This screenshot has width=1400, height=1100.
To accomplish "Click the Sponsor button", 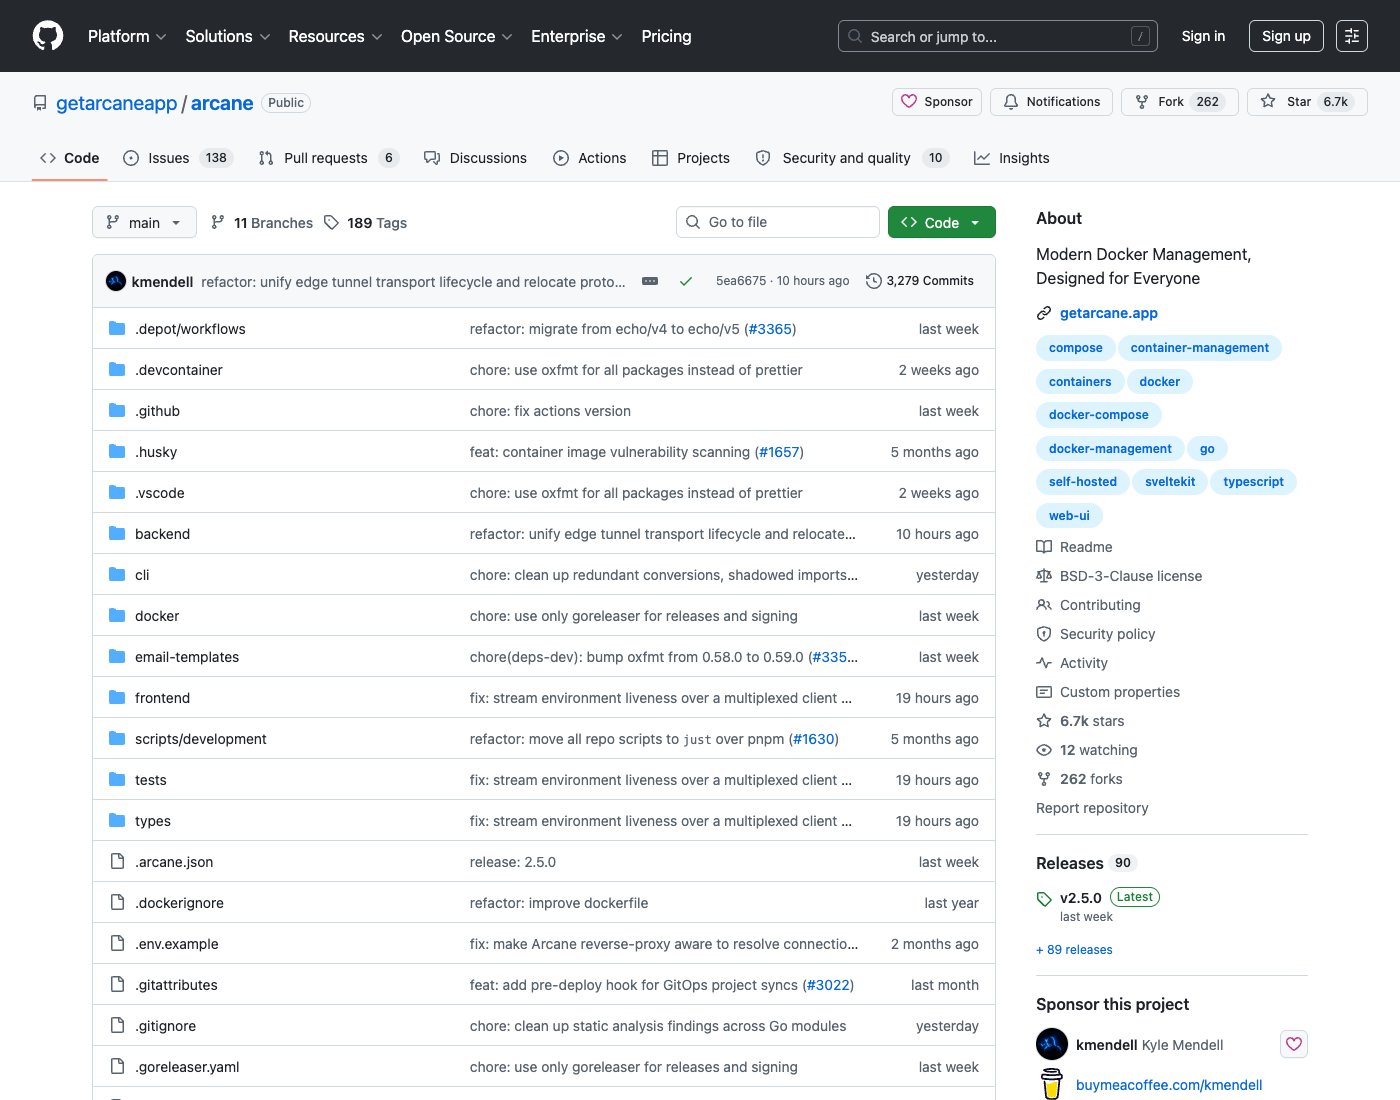I will click(937, 102).
